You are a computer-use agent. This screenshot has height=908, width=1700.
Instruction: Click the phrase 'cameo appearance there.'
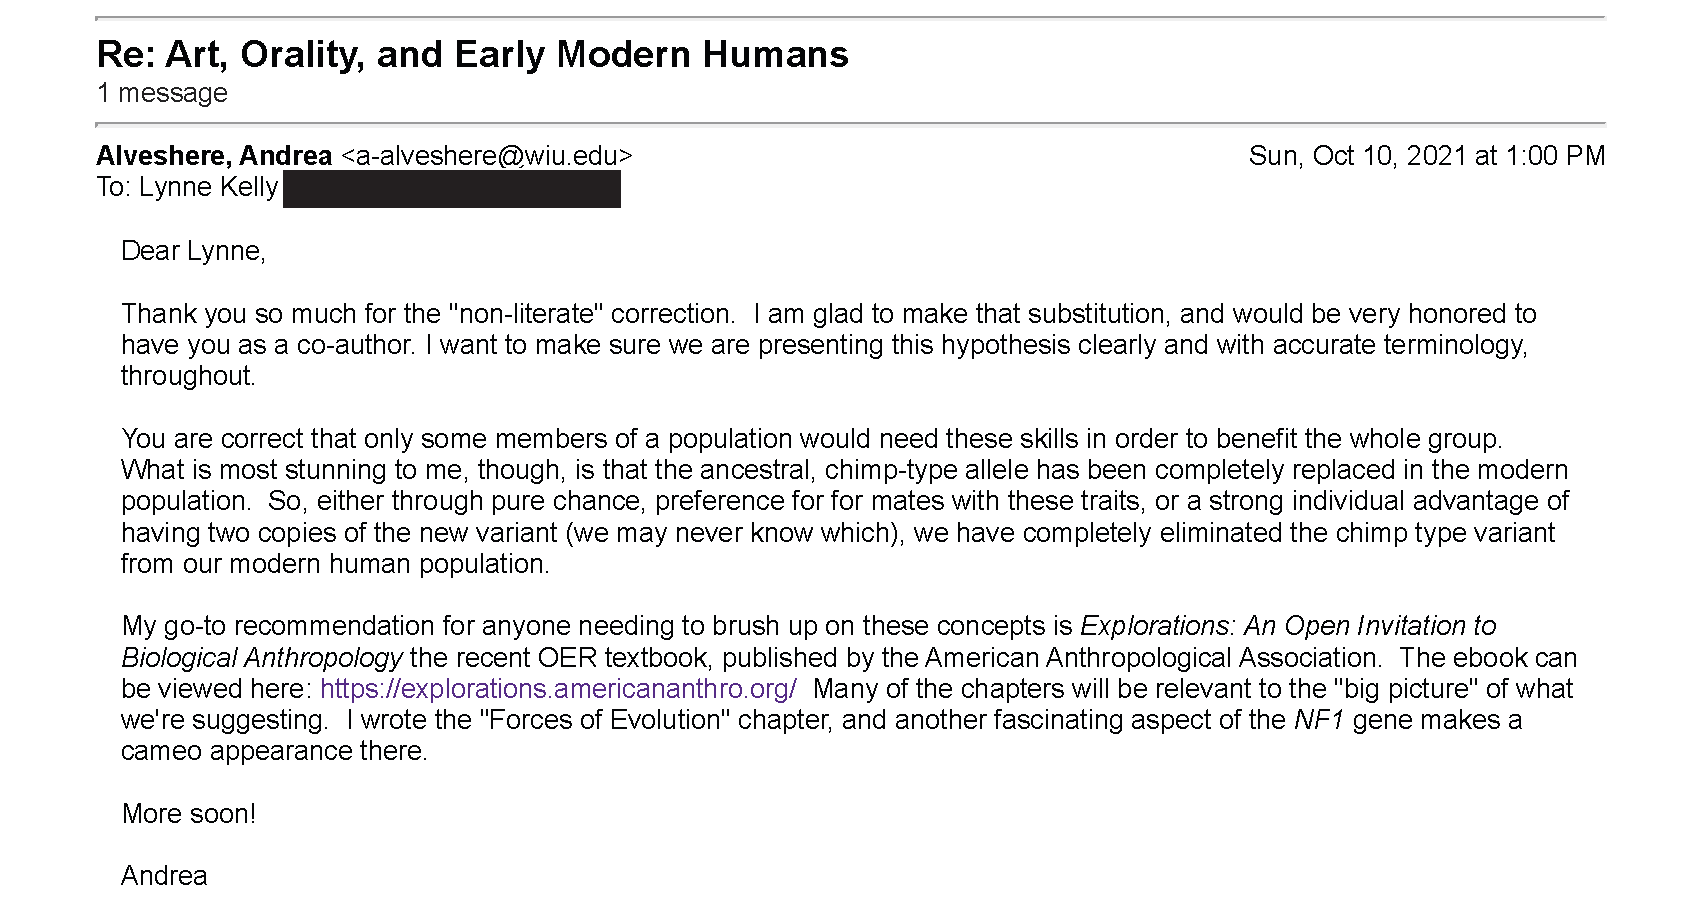tap(274, 751)
